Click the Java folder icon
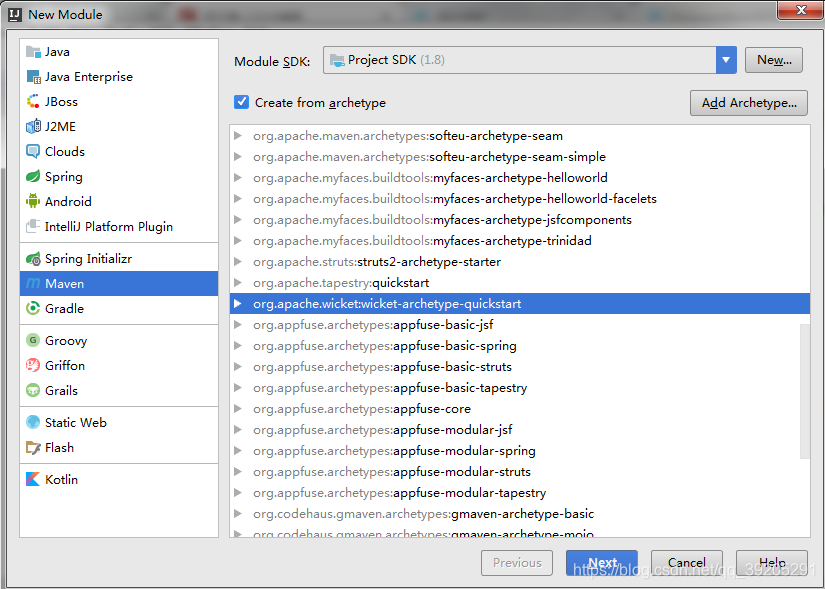 pos(33,52)
